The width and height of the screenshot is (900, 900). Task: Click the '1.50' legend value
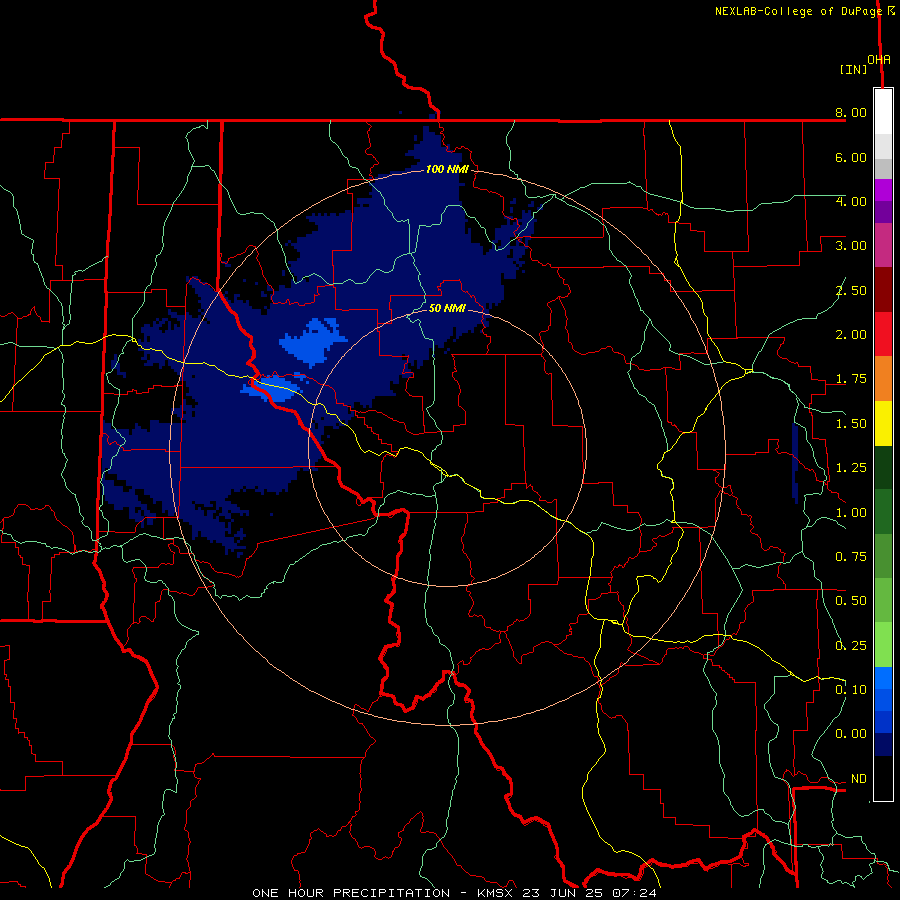click(851, 424)
